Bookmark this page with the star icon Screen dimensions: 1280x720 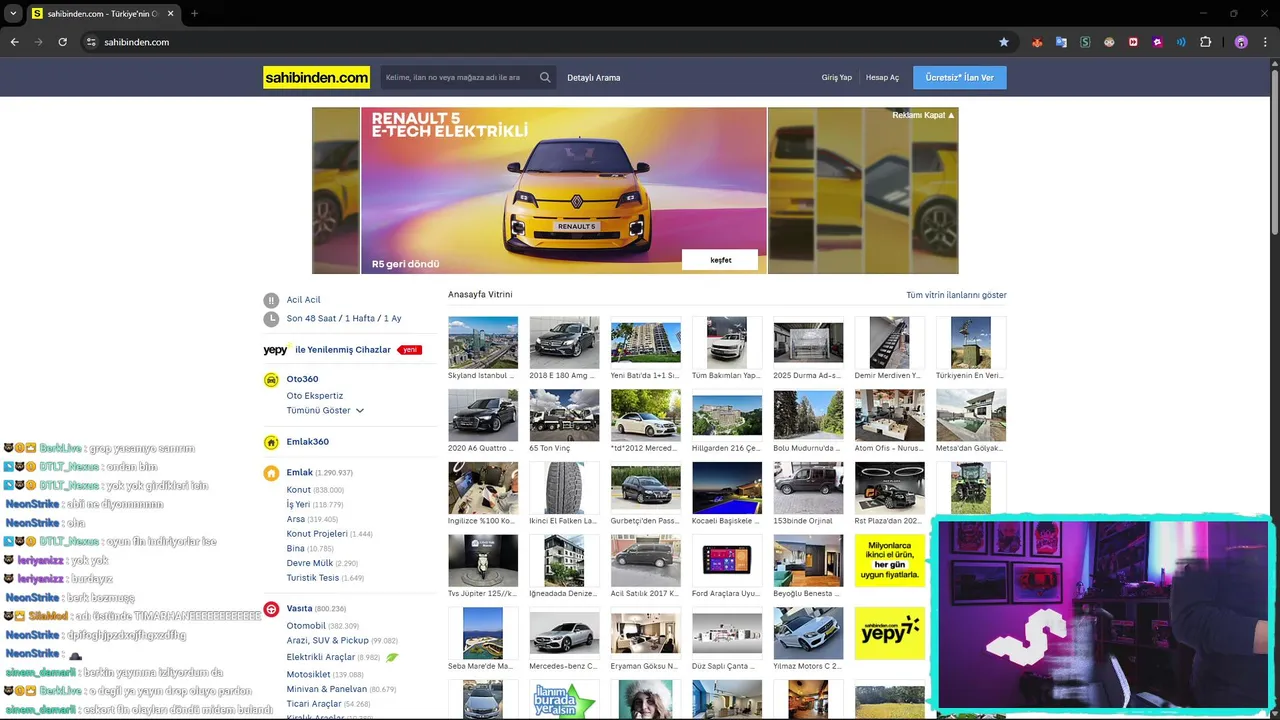click(1004, 42)
